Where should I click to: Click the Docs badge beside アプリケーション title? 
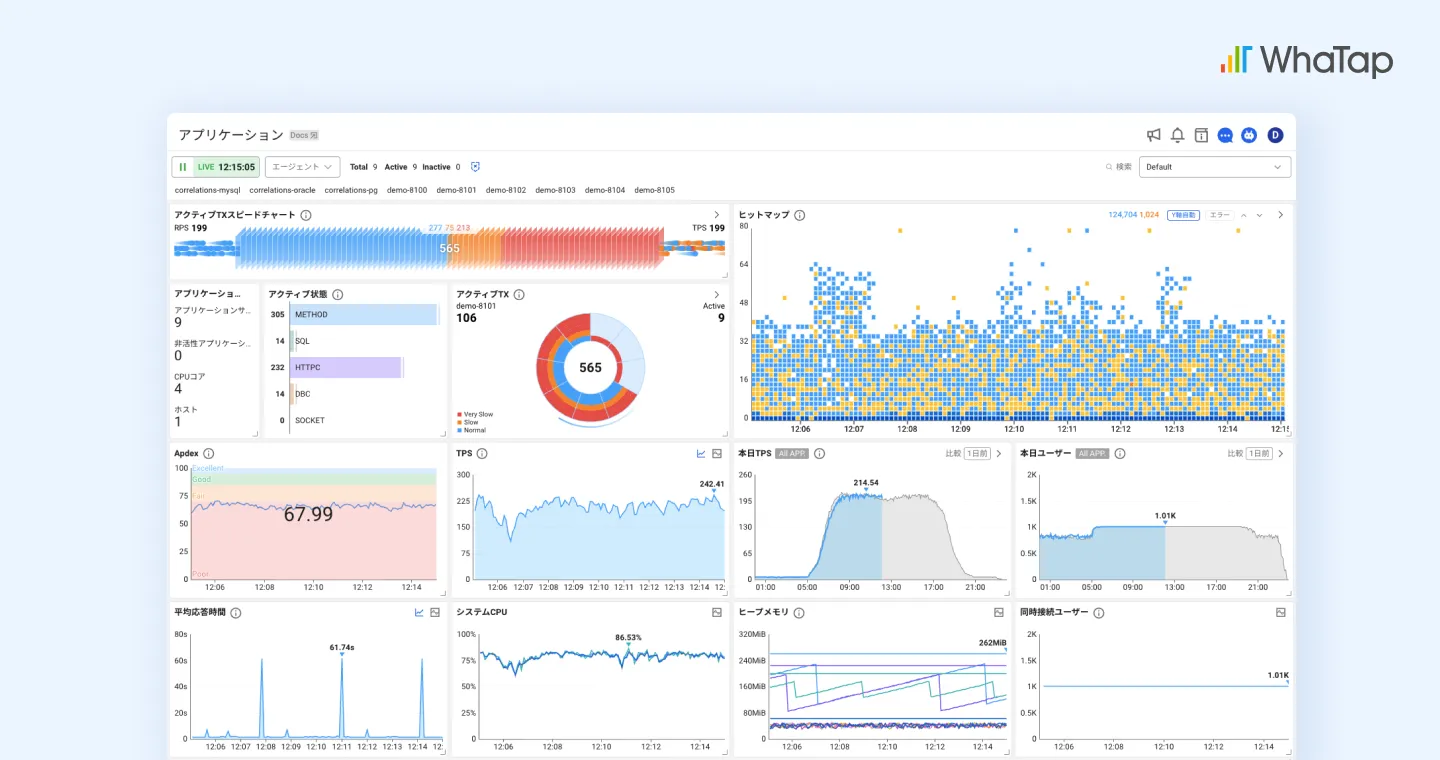[x=304, y=135]
